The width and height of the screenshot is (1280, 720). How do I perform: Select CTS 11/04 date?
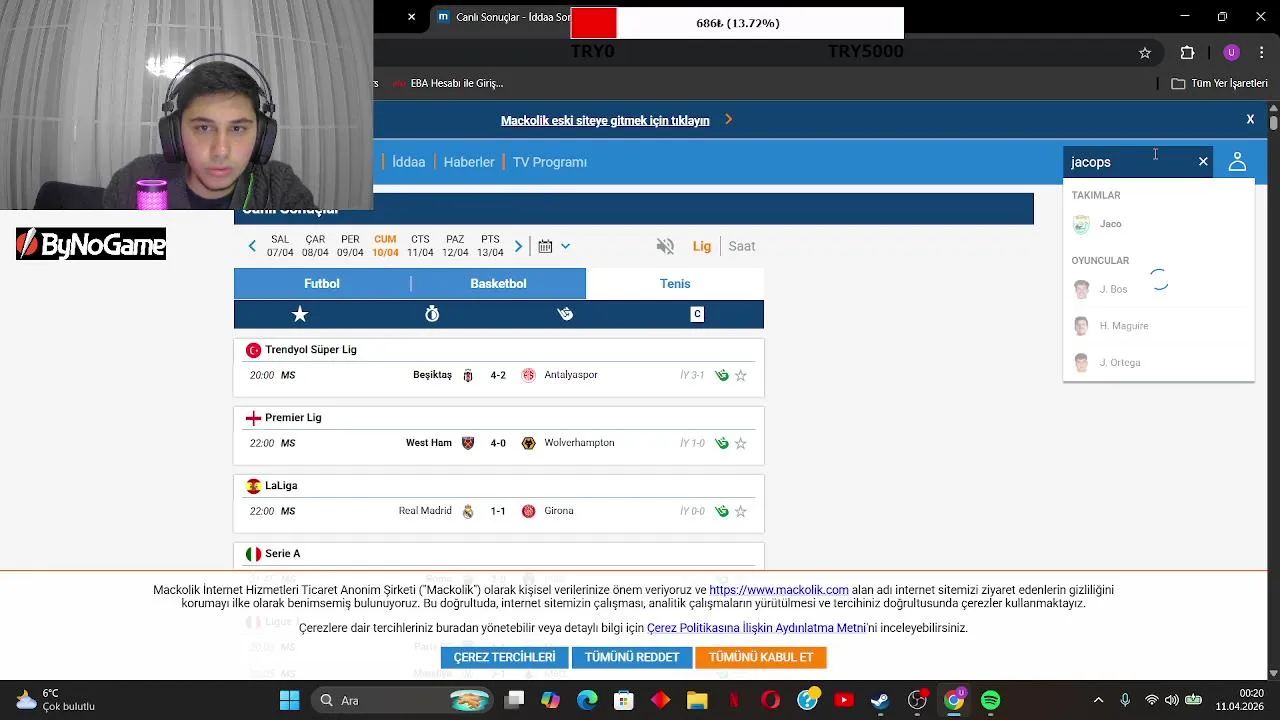point(420,246)
